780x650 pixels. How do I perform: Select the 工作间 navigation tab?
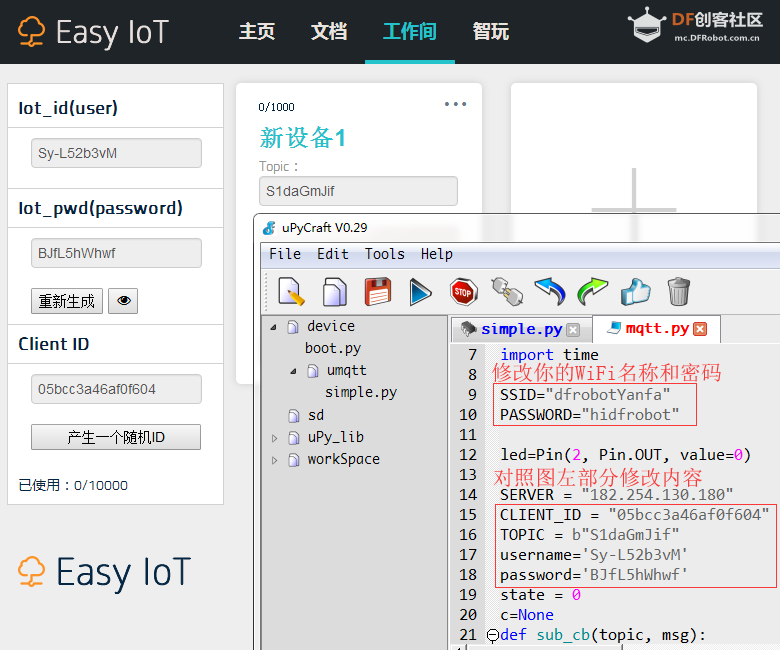click(x=409, y=31)
